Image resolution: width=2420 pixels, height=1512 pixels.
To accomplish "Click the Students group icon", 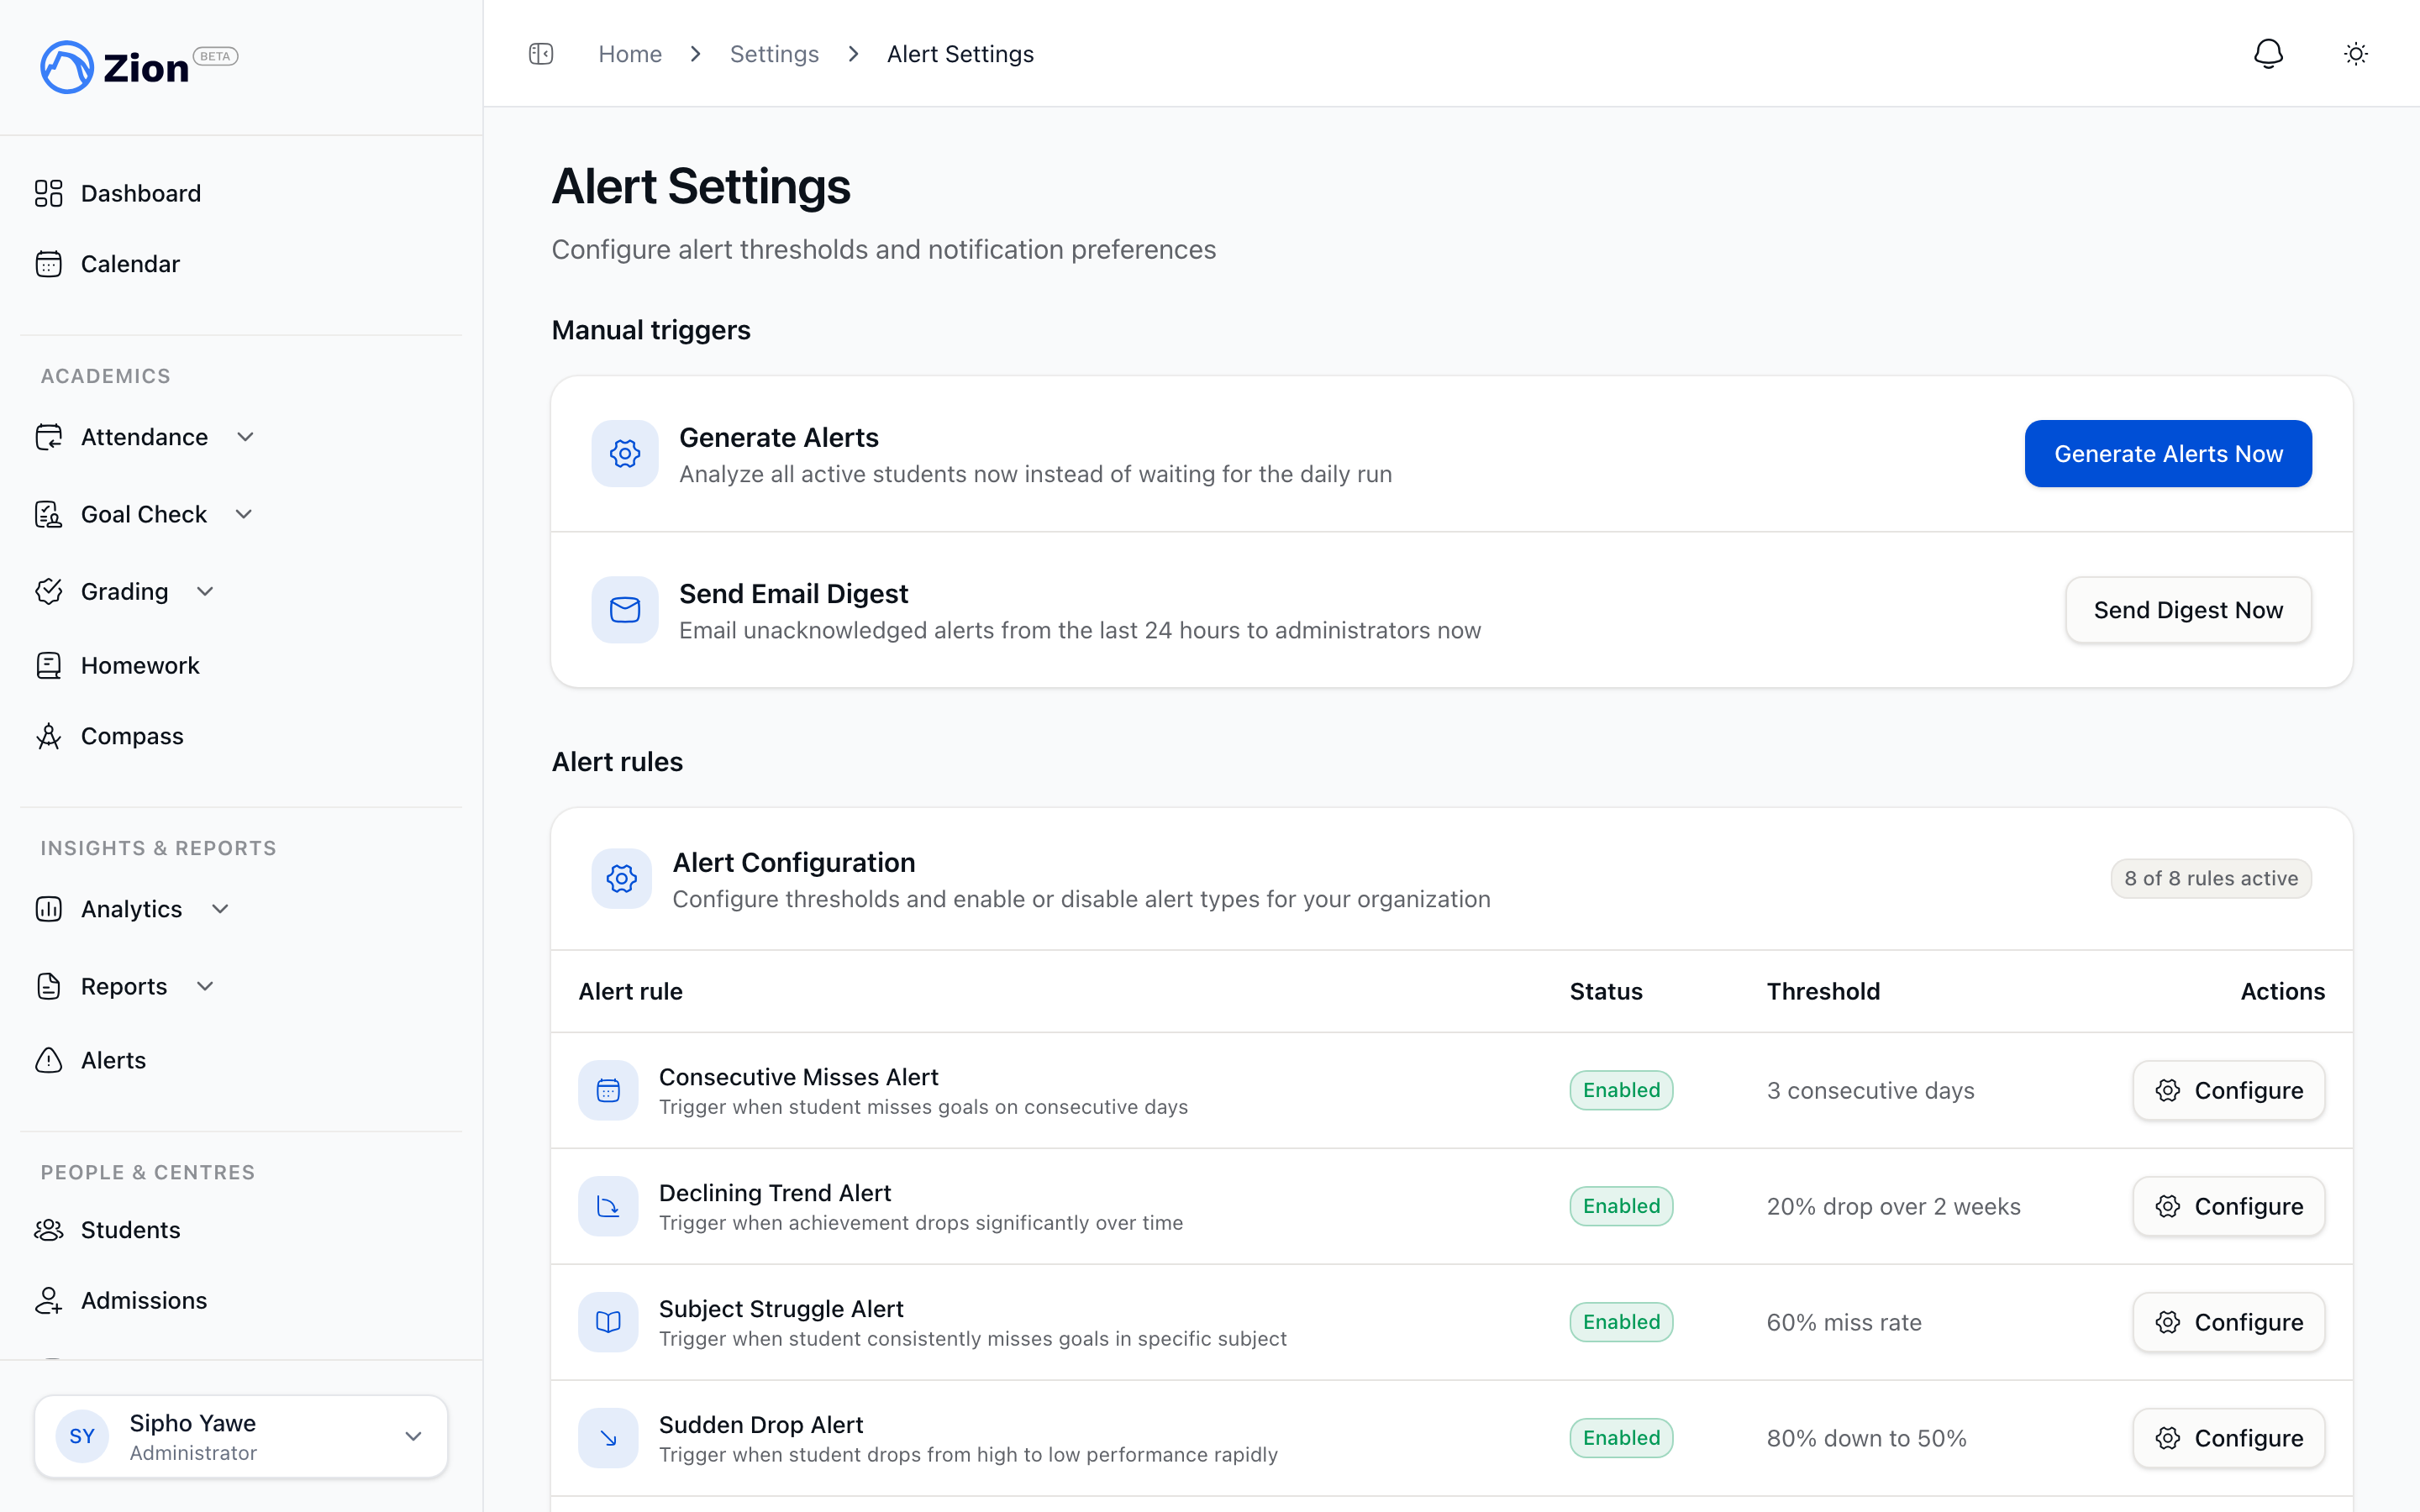I will pos(49,1230).
